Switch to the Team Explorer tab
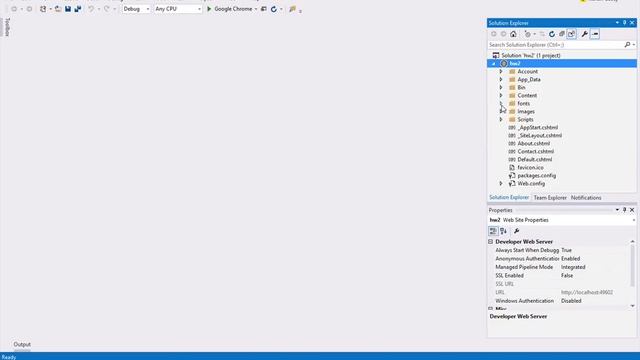 click(550, 198)
